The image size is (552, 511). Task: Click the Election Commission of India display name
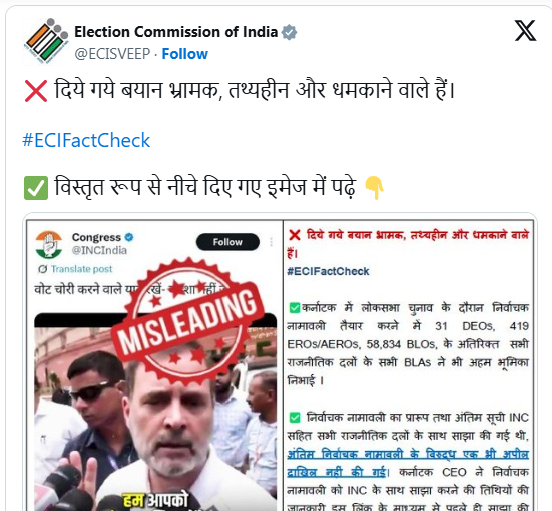point(176,32)
